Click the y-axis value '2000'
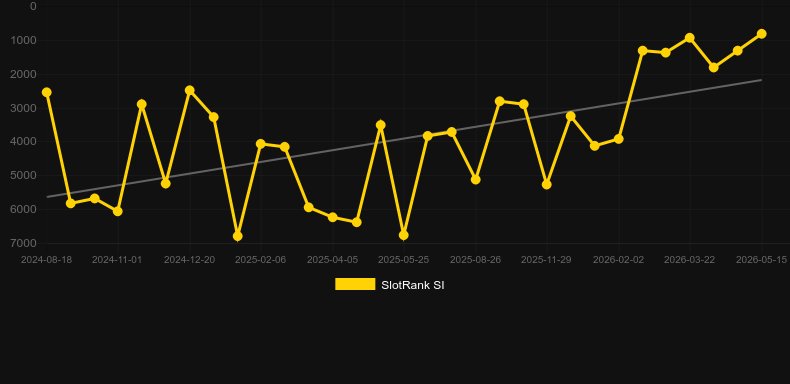790x384 pixels. [23, 74]
